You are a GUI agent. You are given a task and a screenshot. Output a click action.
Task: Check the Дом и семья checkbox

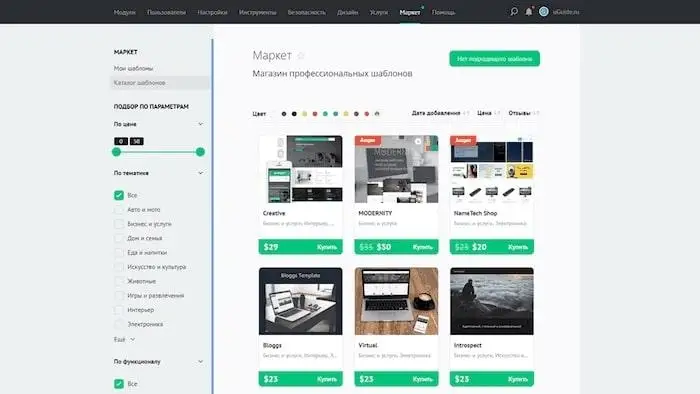[x=119, y=238]
